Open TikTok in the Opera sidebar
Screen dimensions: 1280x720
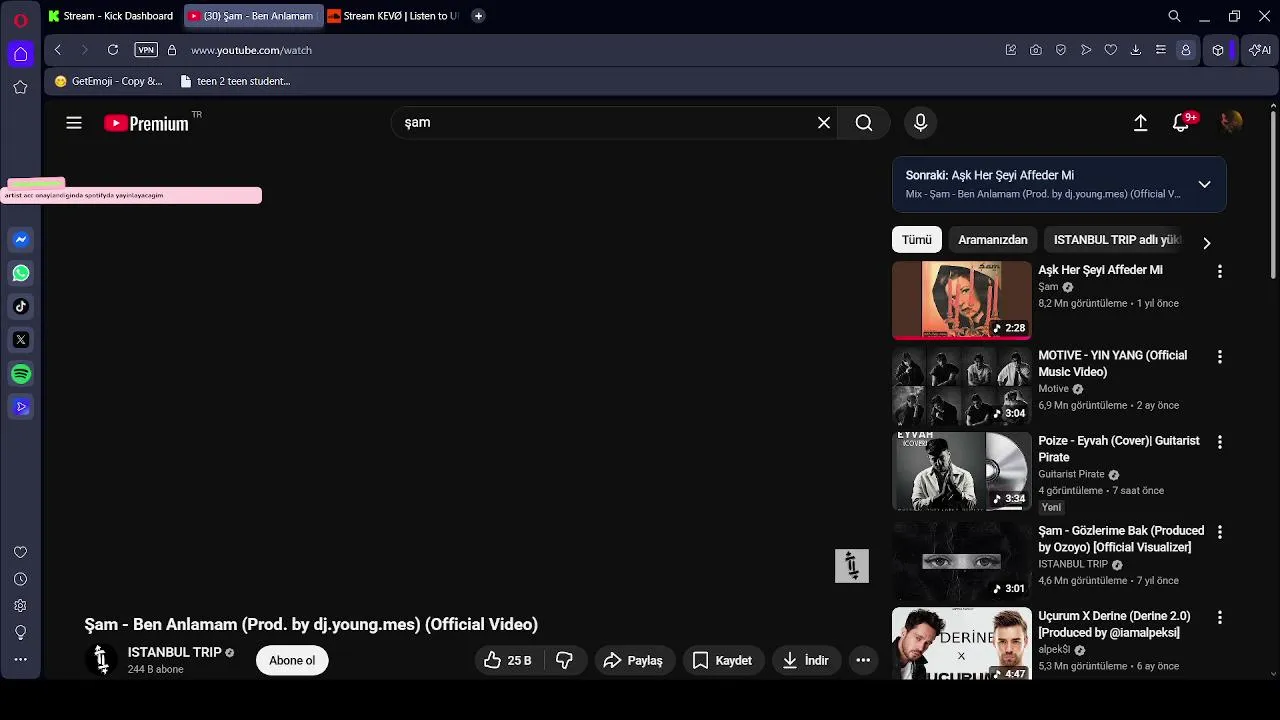click(21, 307)
